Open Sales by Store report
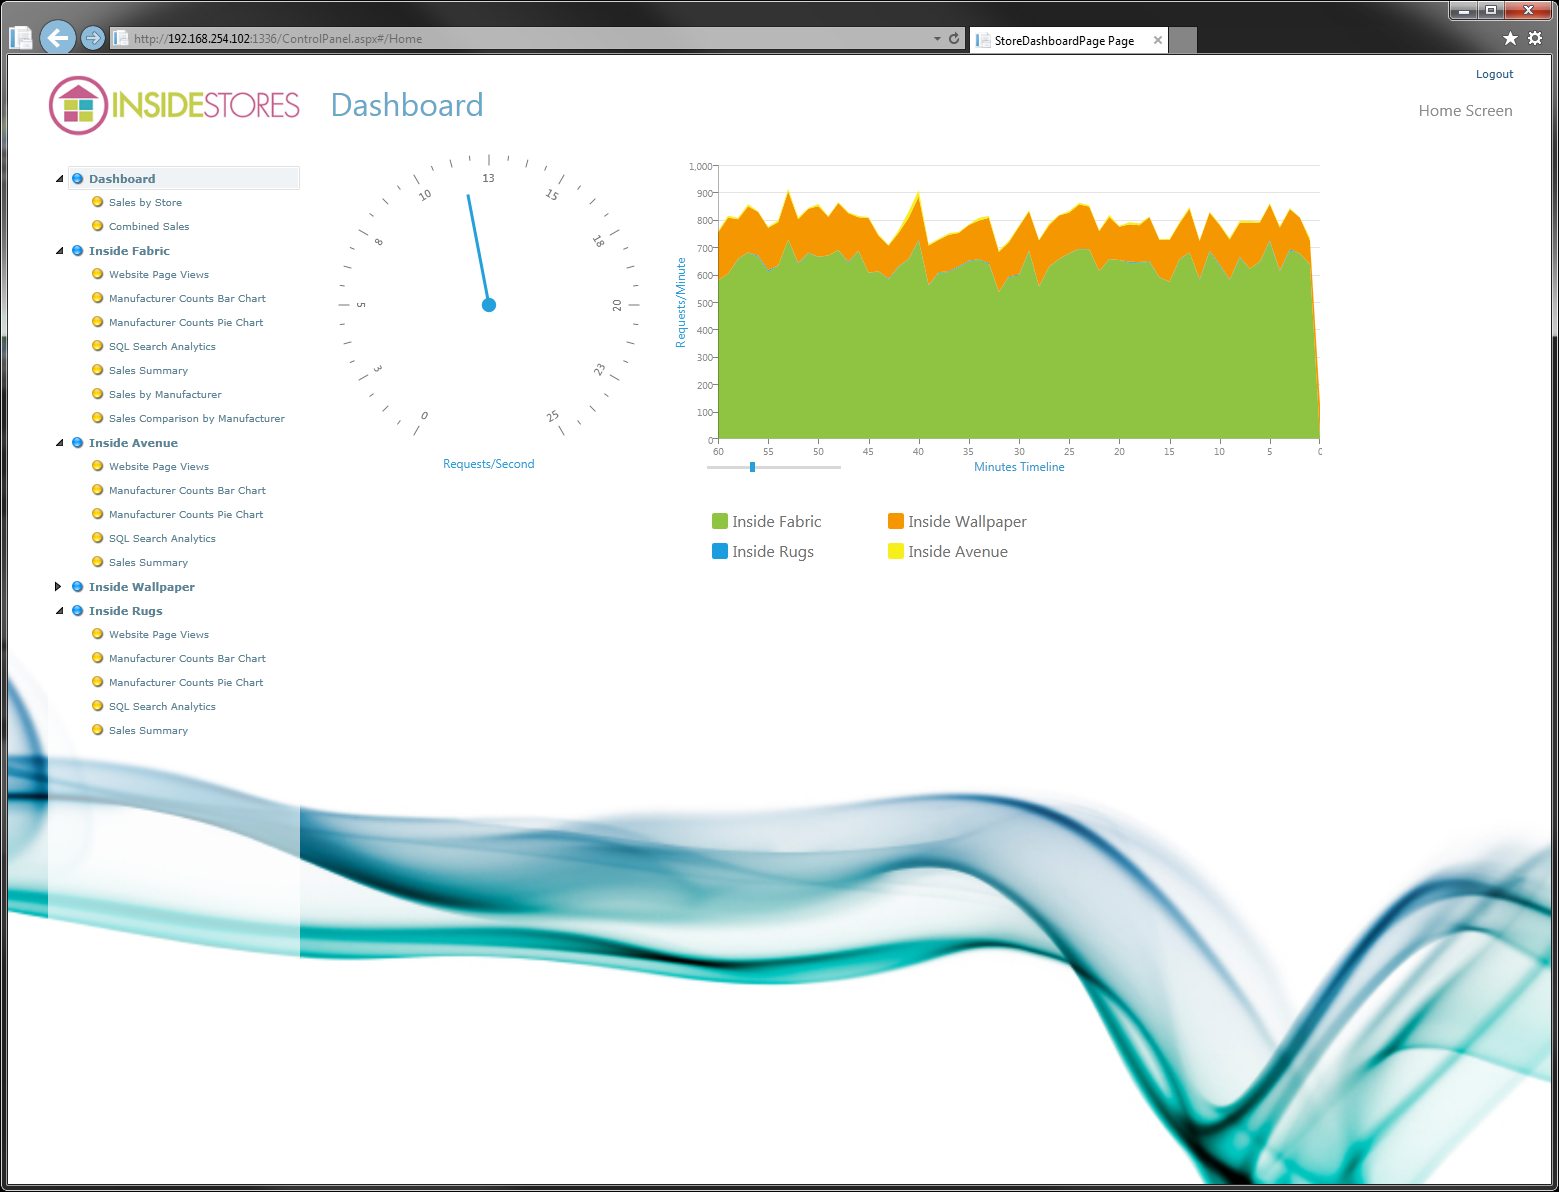 [145, 203]
